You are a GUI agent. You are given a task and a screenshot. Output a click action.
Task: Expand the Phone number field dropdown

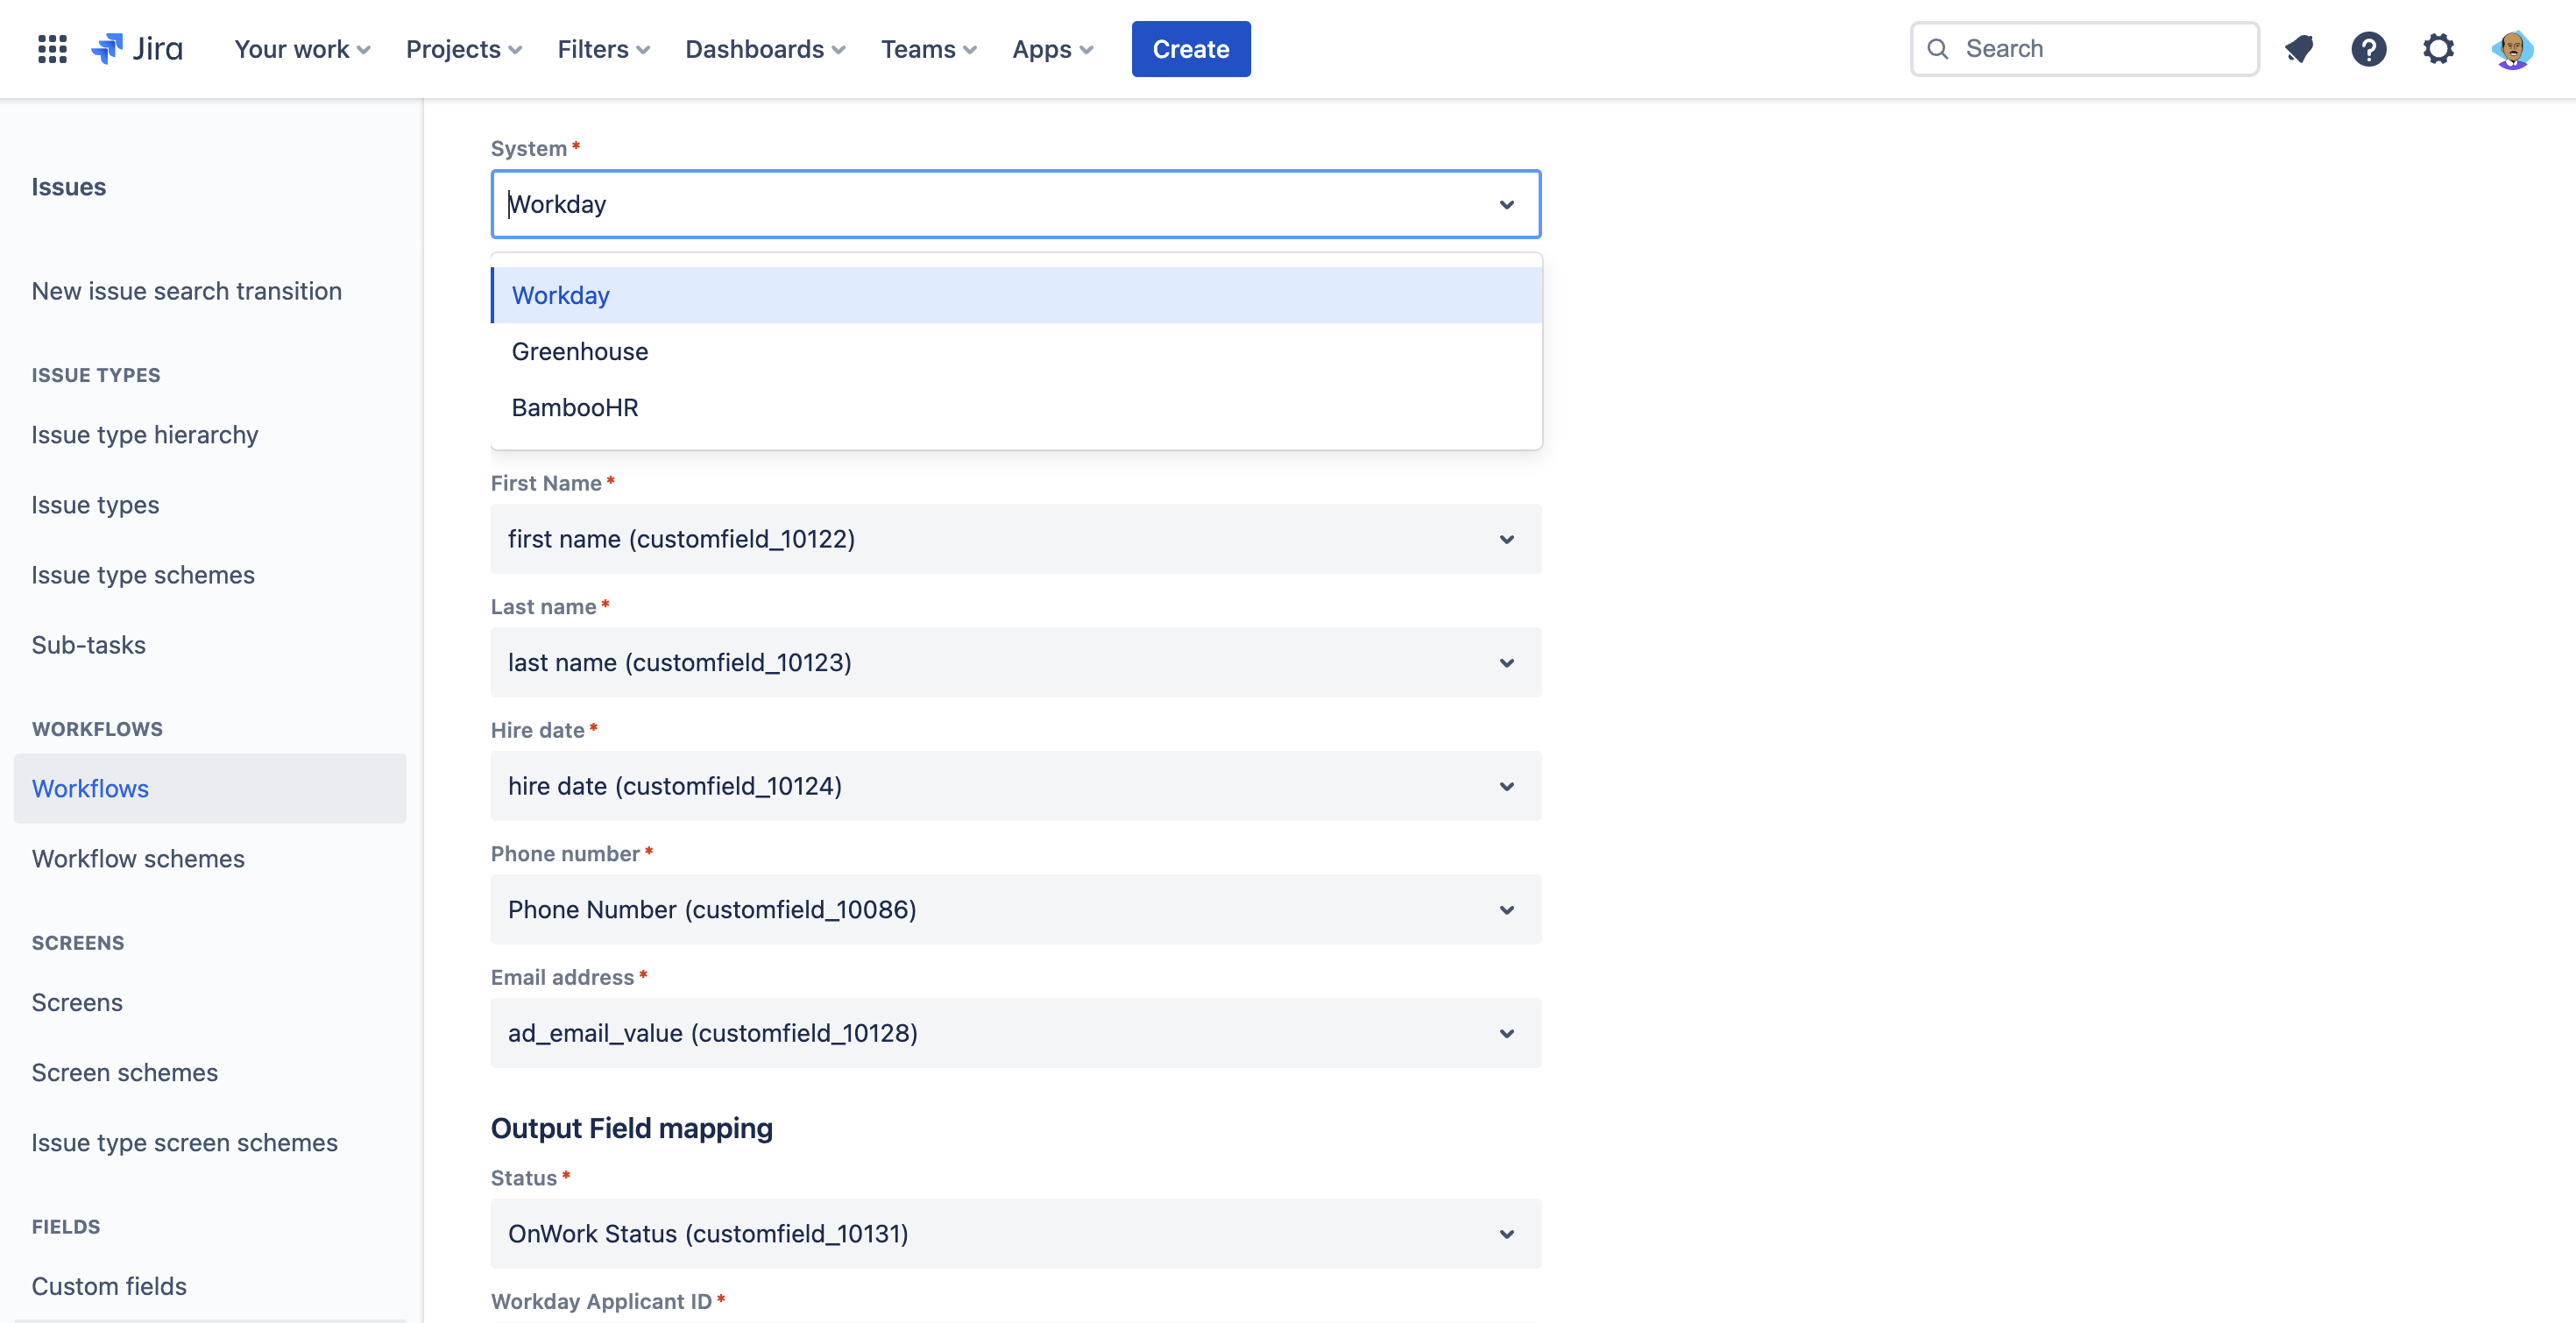click(1015, 909)
